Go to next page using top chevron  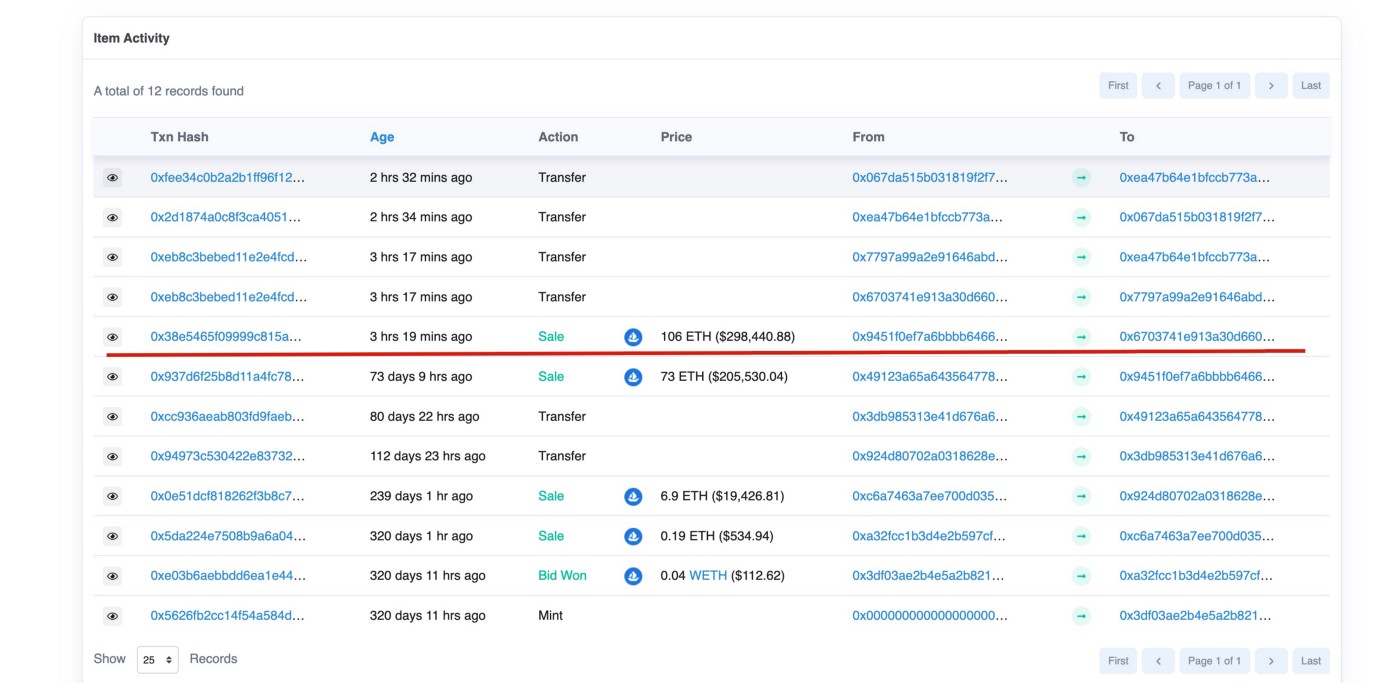(x=1270, y=86)
